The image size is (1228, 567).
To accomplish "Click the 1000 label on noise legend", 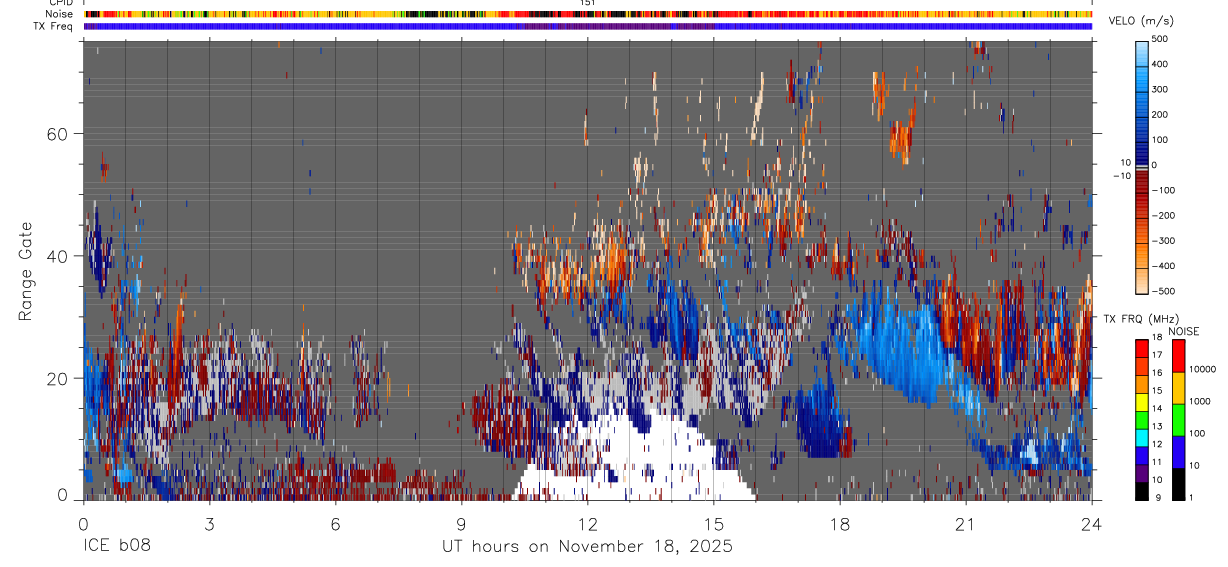I will 1202,401.
